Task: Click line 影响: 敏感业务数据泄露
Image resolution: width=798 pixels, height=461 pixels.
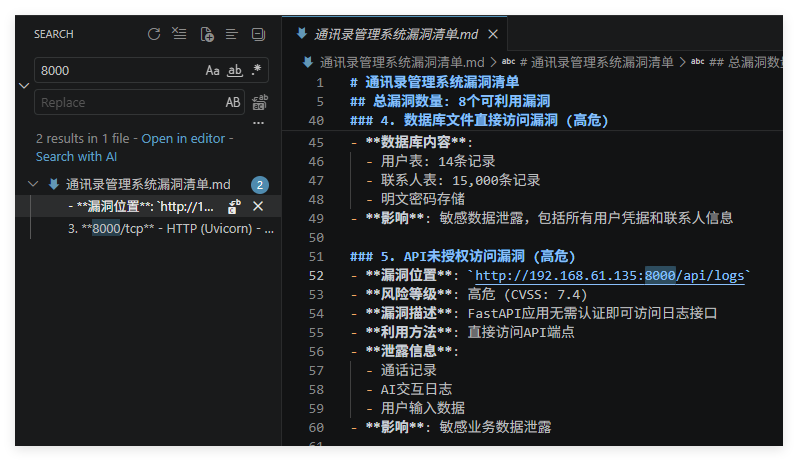Action: pyautogui.click(x=451, y=427)
